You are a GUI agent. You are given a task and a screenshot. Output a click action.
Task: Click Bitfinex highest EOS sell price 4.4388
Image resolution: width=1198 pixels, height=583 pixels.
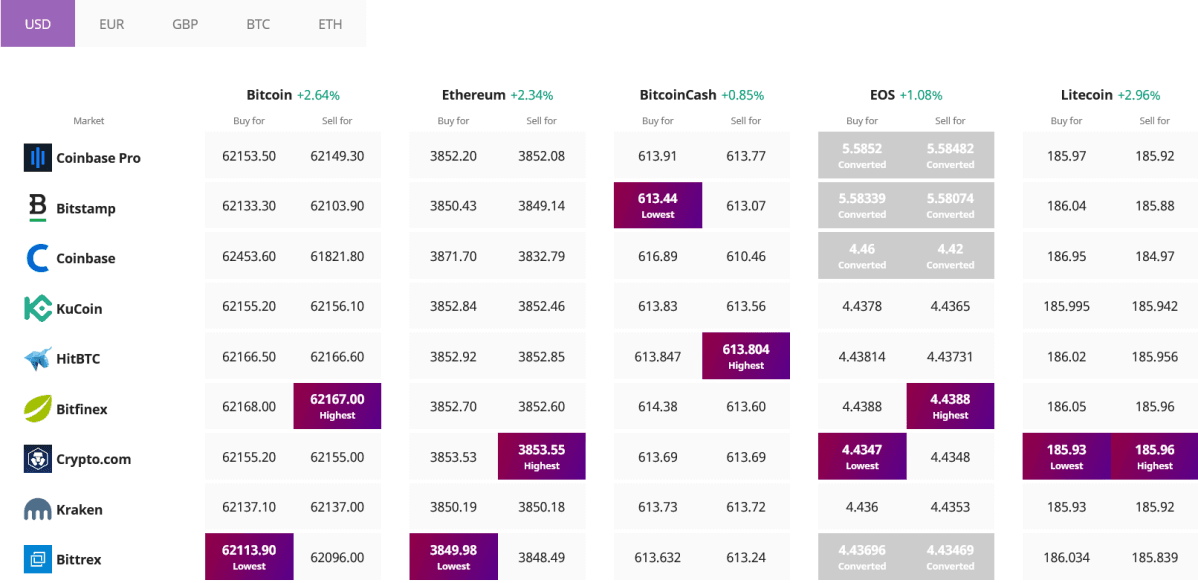[x=950, y=406]
